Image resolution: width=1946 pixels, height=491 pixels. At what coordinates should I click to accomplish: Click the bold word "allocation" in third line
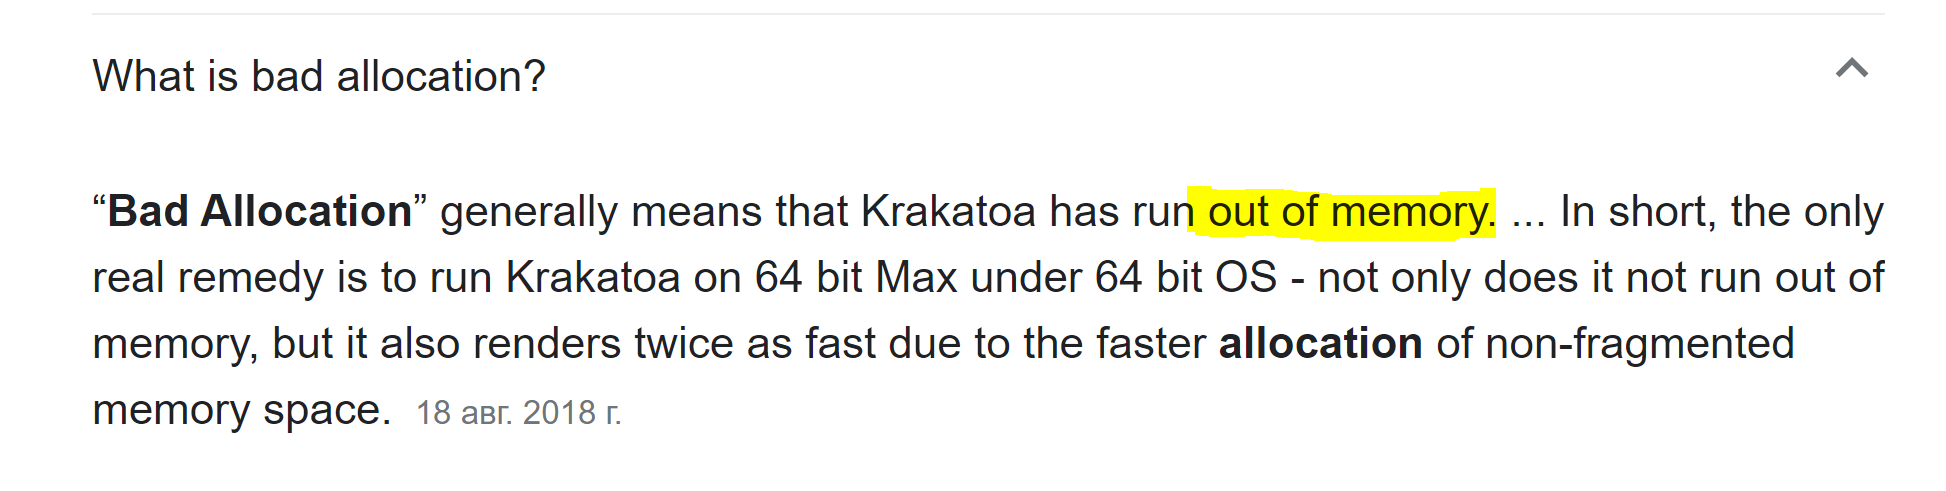[1320, 343]
